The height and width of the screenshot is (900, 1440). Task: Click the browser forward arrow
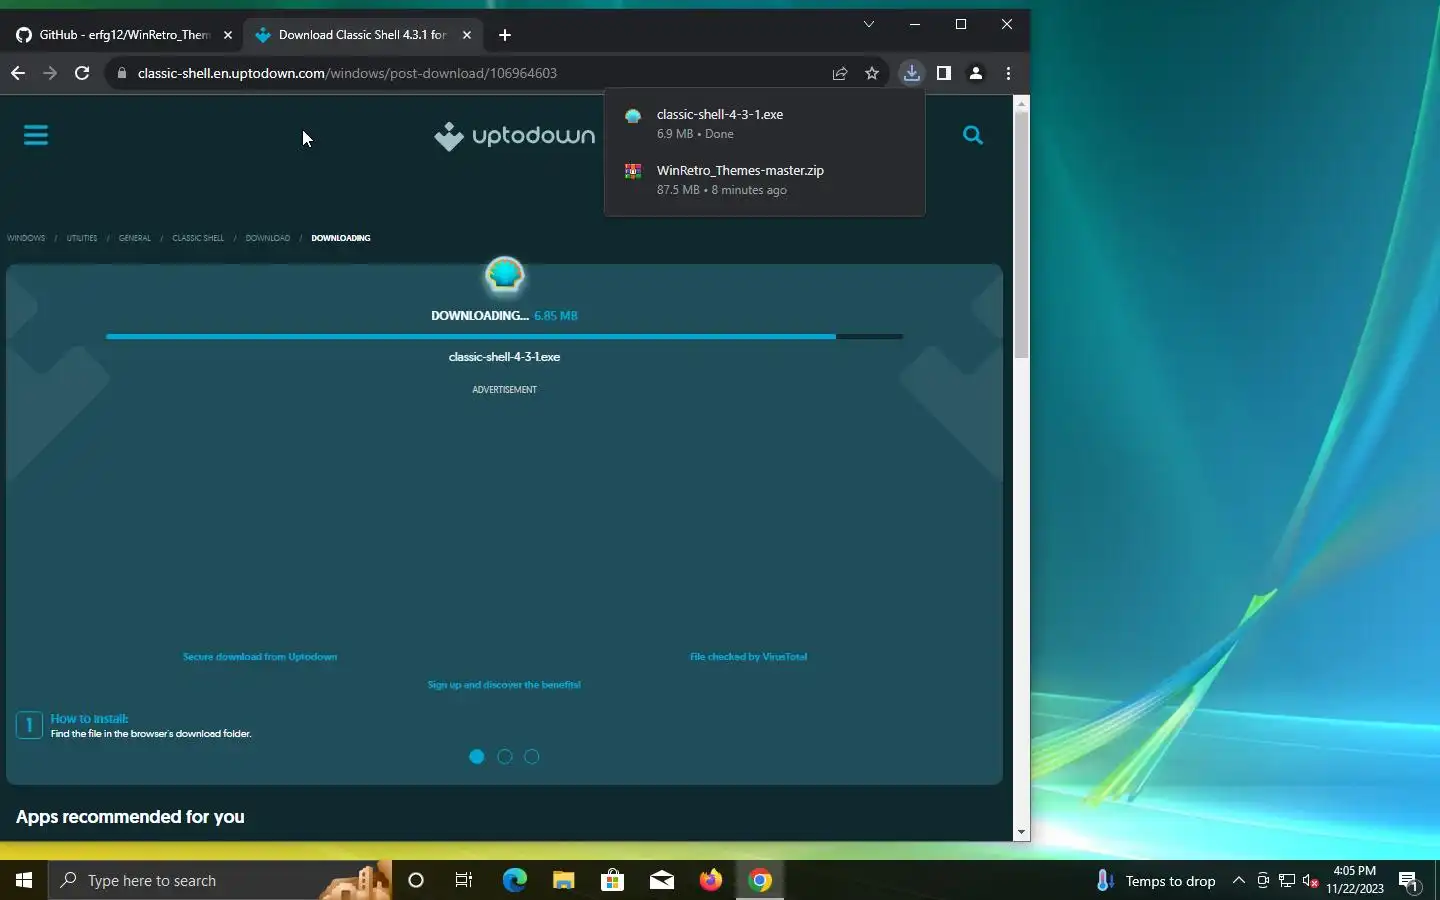coord(50,73)
